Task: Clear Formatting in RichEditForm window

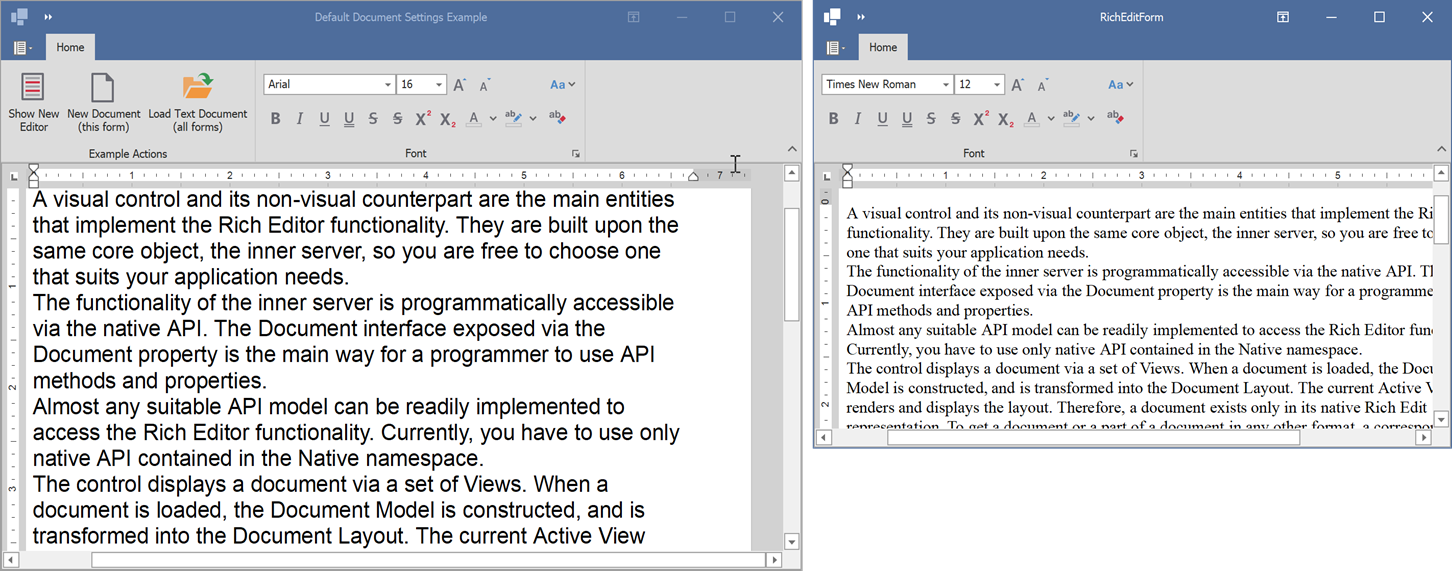Action: 1115,118
